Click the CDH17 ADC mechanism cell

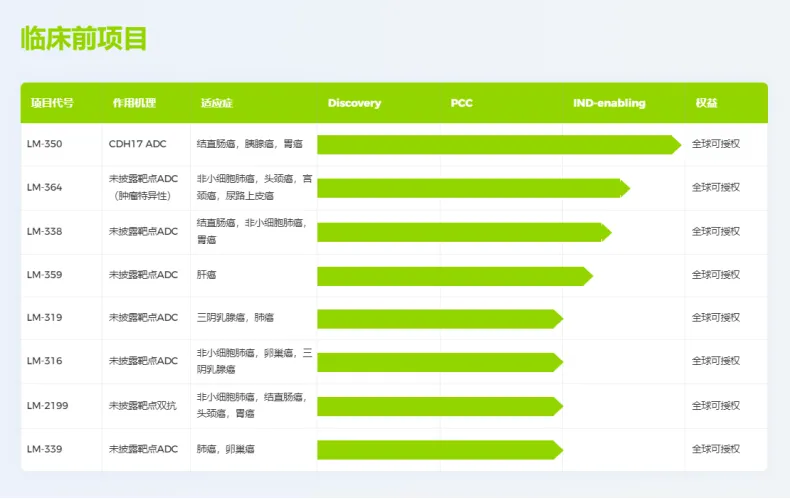[138, 144]
